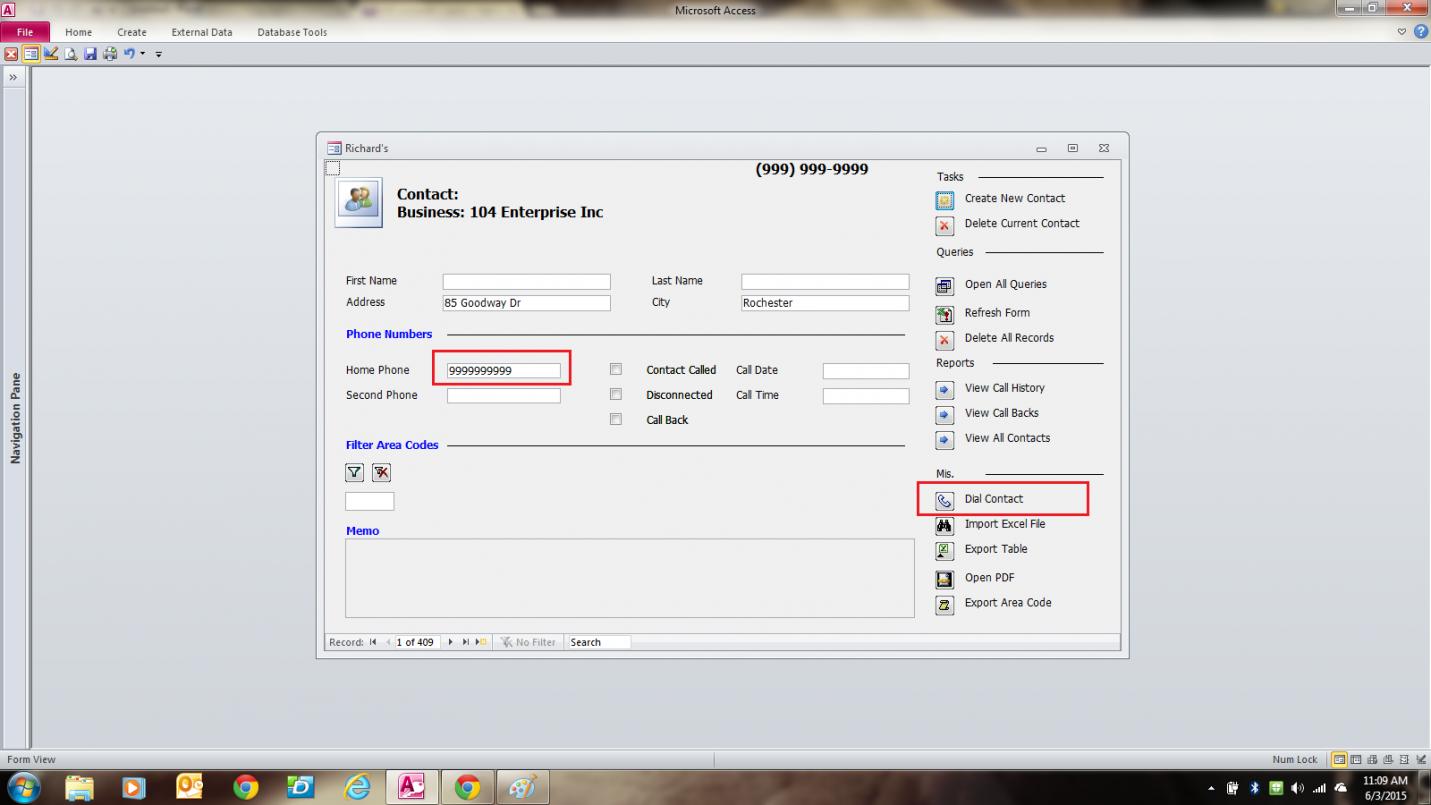The height and width of the screenshot is (805, 1431).
Task: Select the City field
Action: (x=825, y=303)
